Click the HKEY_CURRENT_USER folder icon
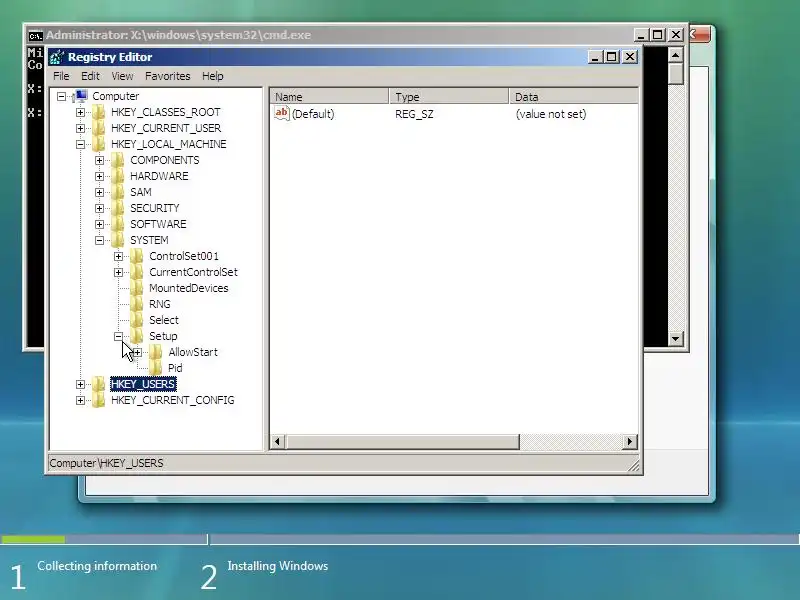Screen dimensions: 800x600 pyautogui.click(x=98, y=128)
